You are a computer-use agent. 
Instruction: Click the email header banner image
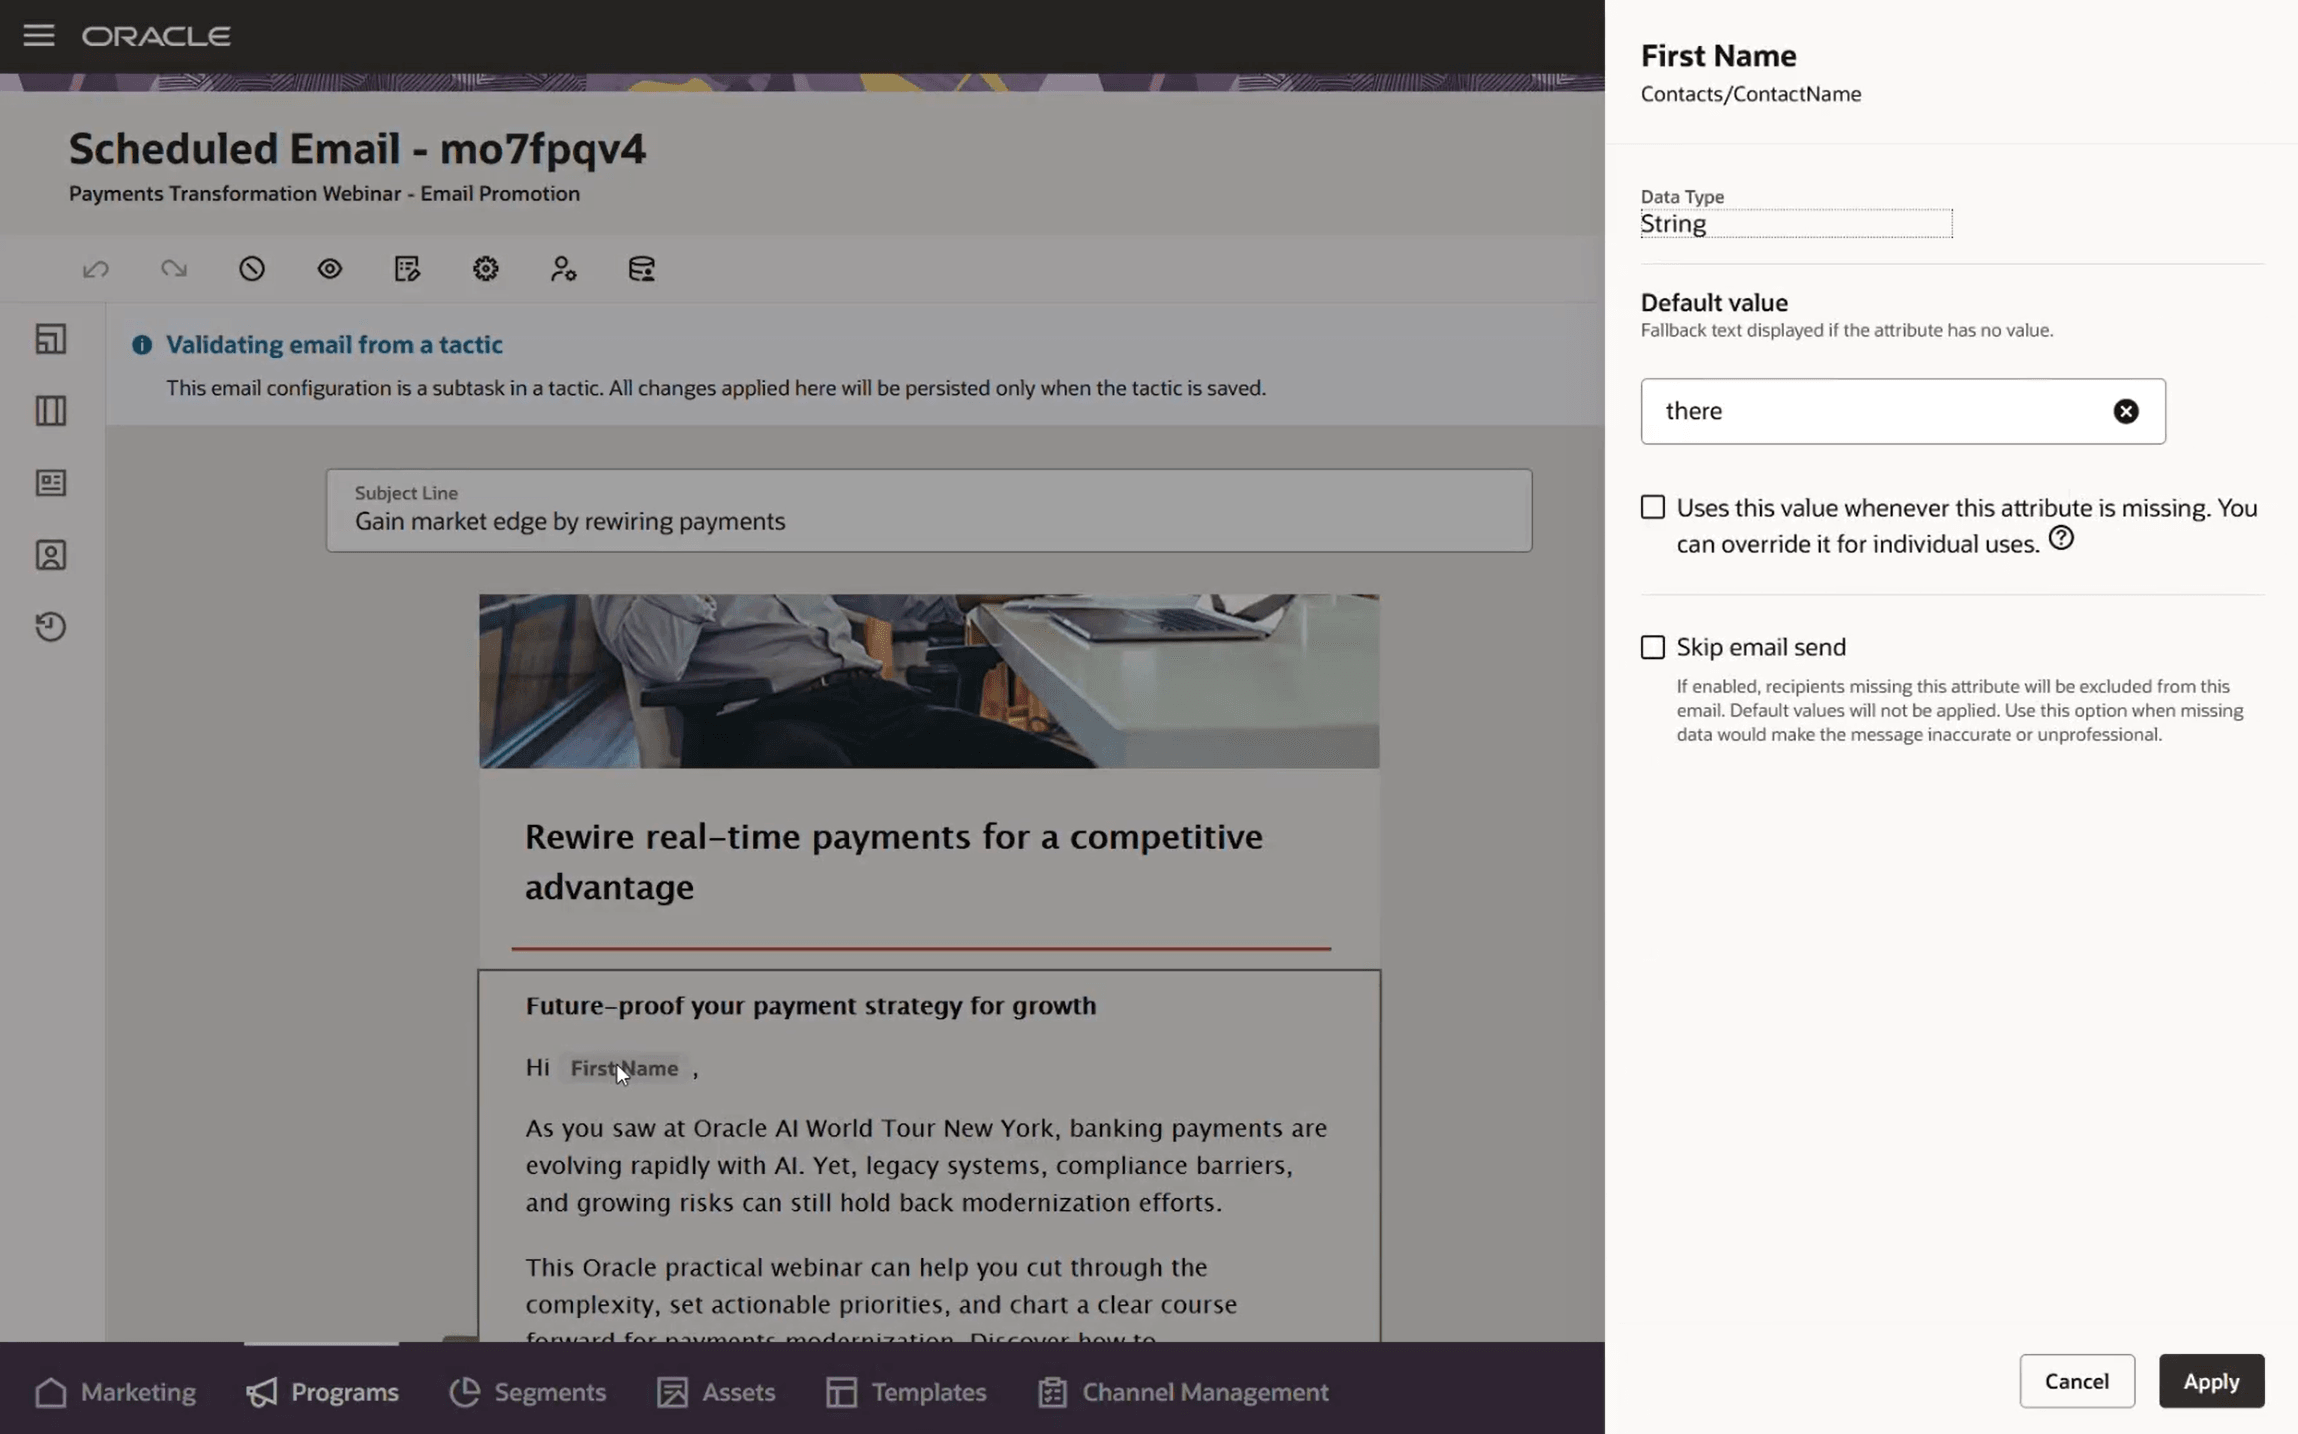pyautogui.click(x=929, y=681)
